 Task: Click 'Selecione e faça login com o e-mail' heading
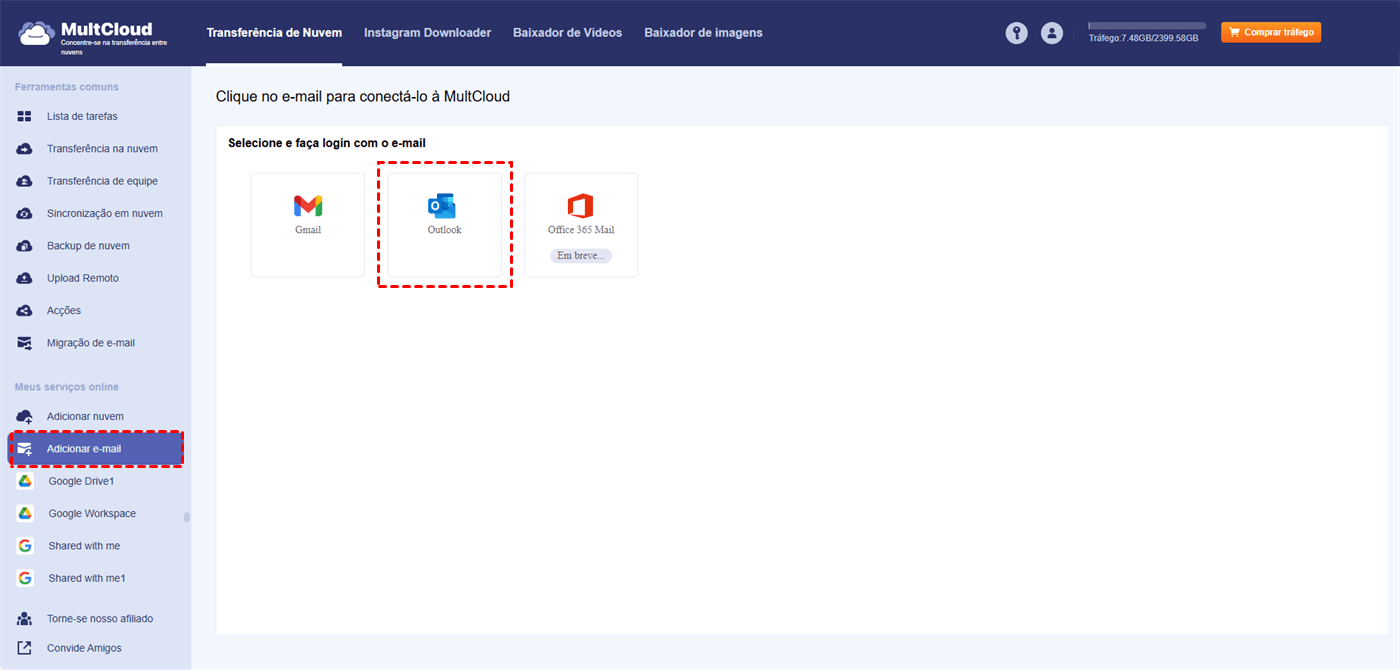point(327,143)
